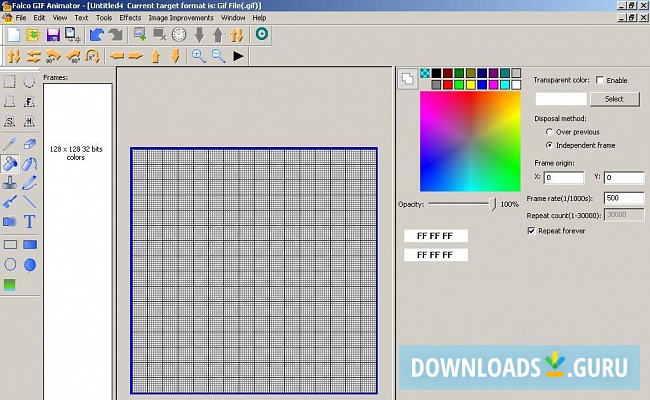
Task: Select the outlined ellipse shape tool
Action: [x=10, y=264]
